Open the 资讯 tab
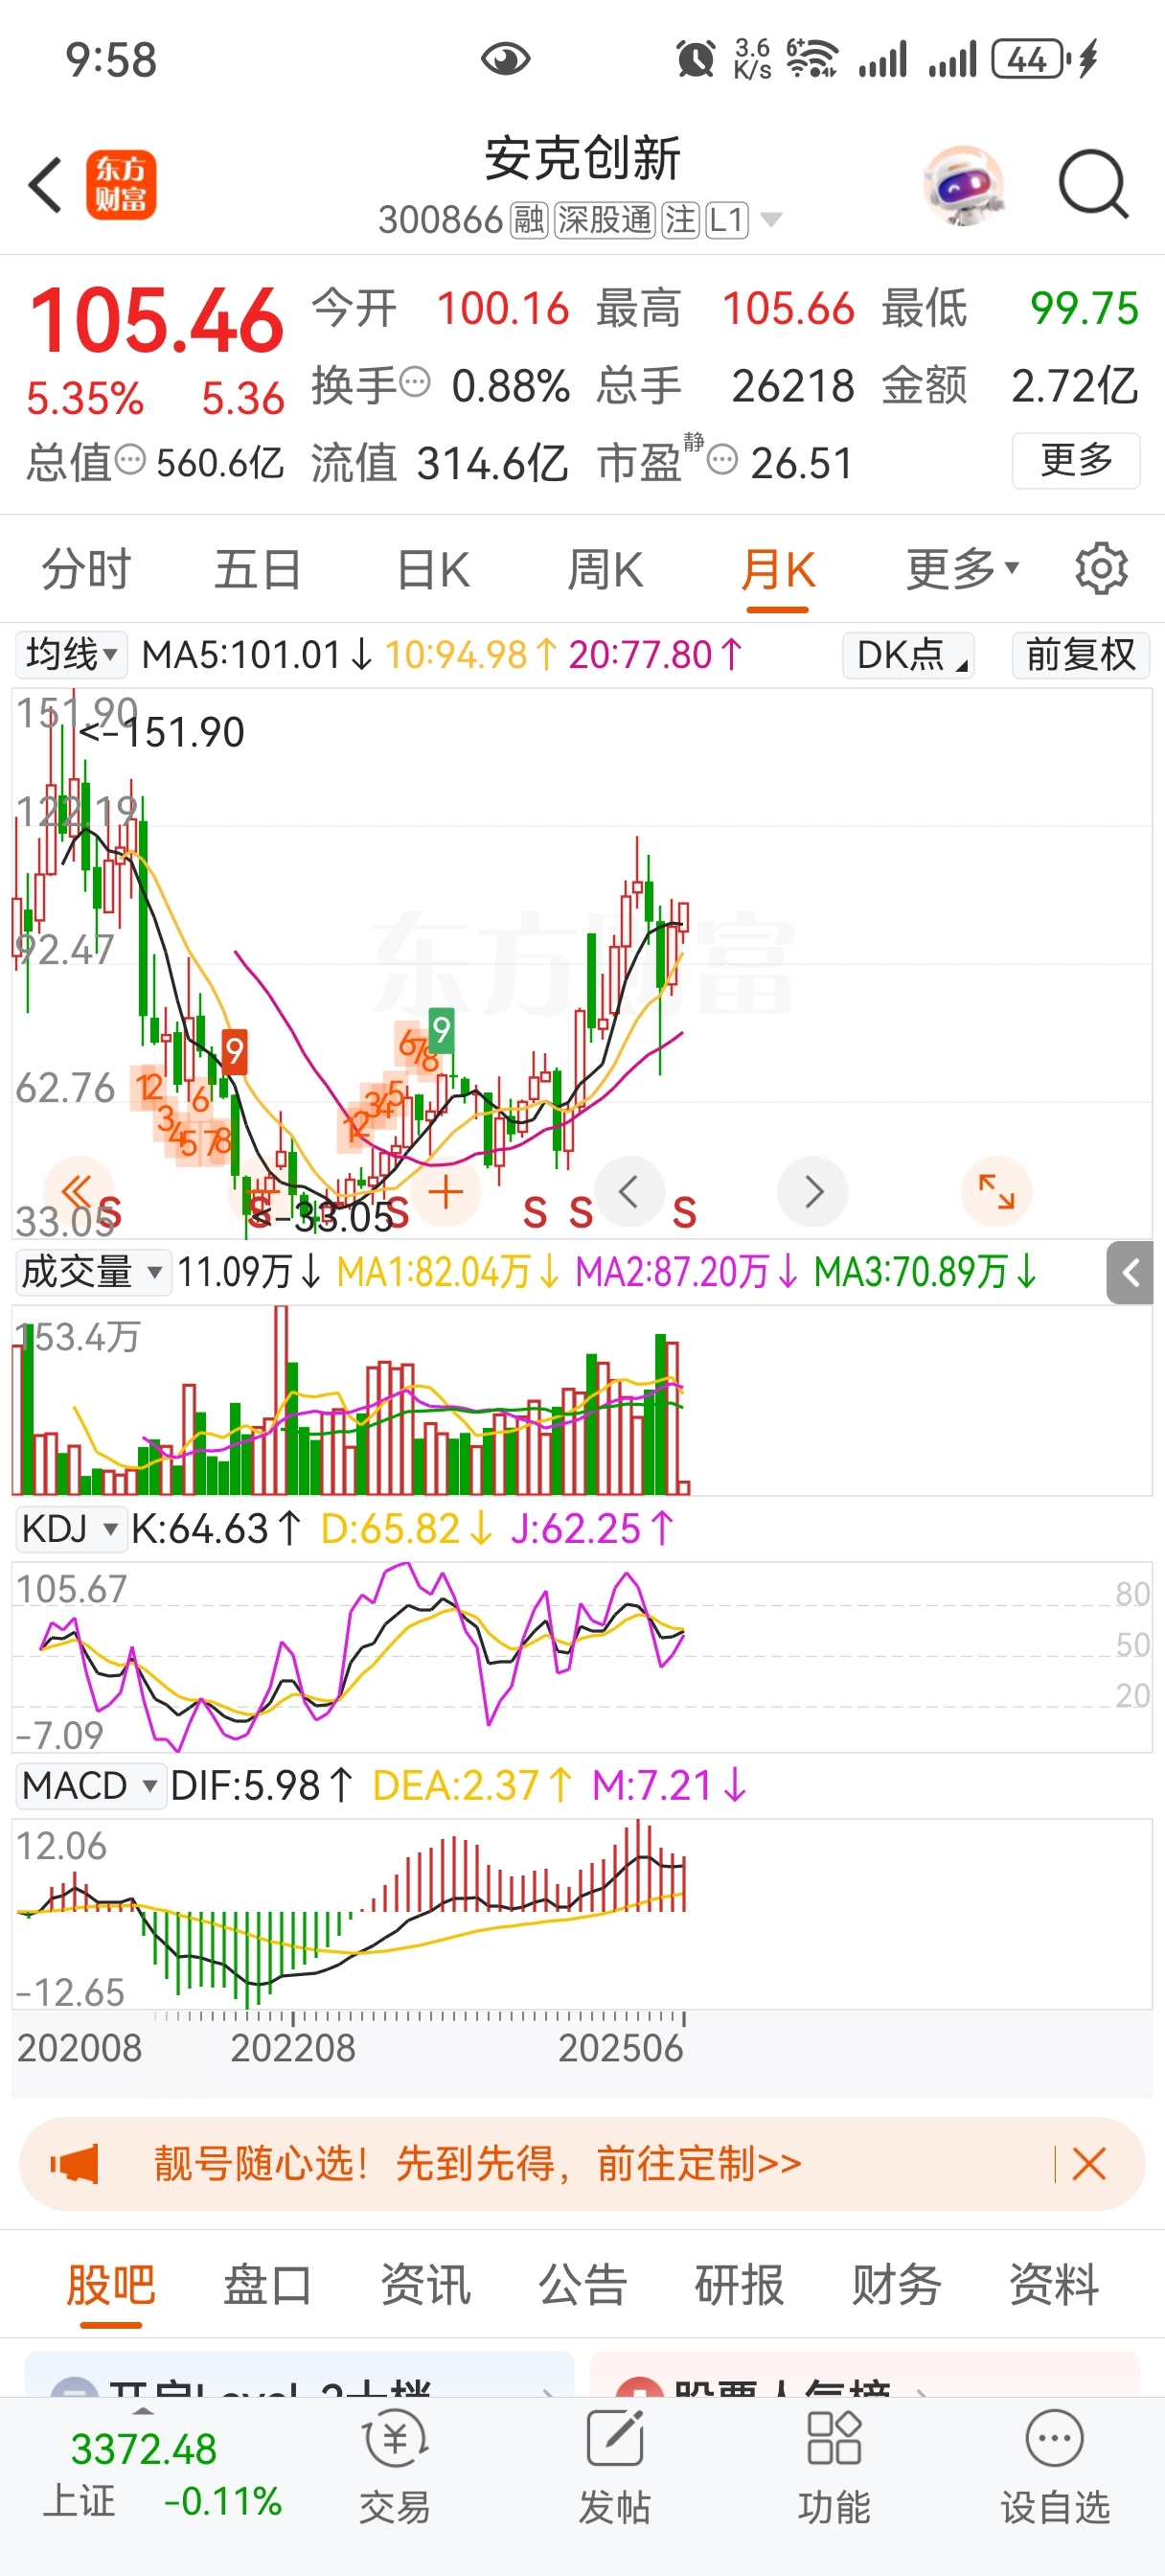 (425, 2284)
